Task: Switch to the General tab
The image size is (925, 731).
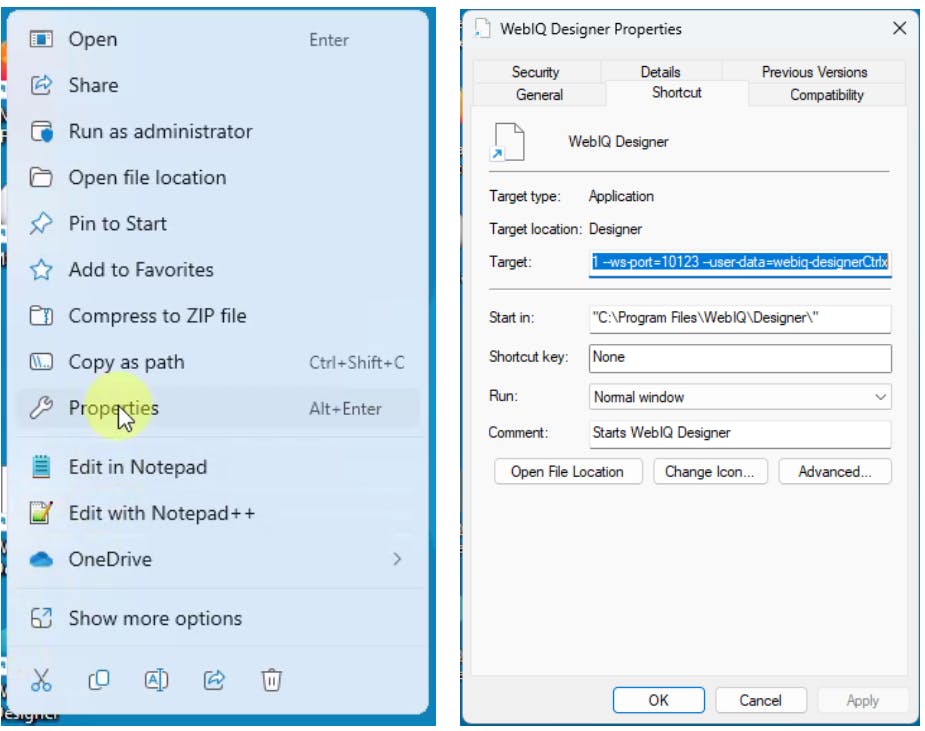Action: [x=539, y=94]
